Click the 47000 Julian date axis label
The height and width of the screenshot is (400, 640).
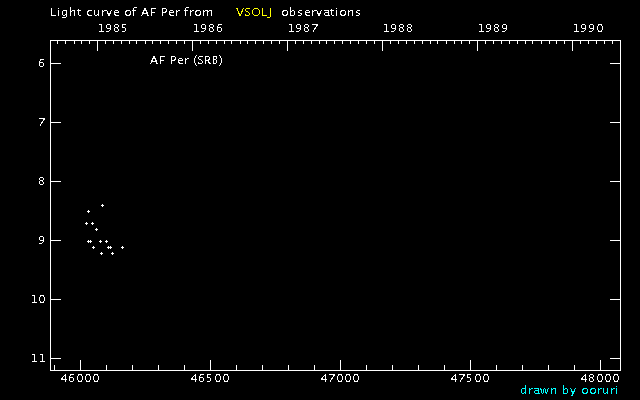tap(340, 378)
